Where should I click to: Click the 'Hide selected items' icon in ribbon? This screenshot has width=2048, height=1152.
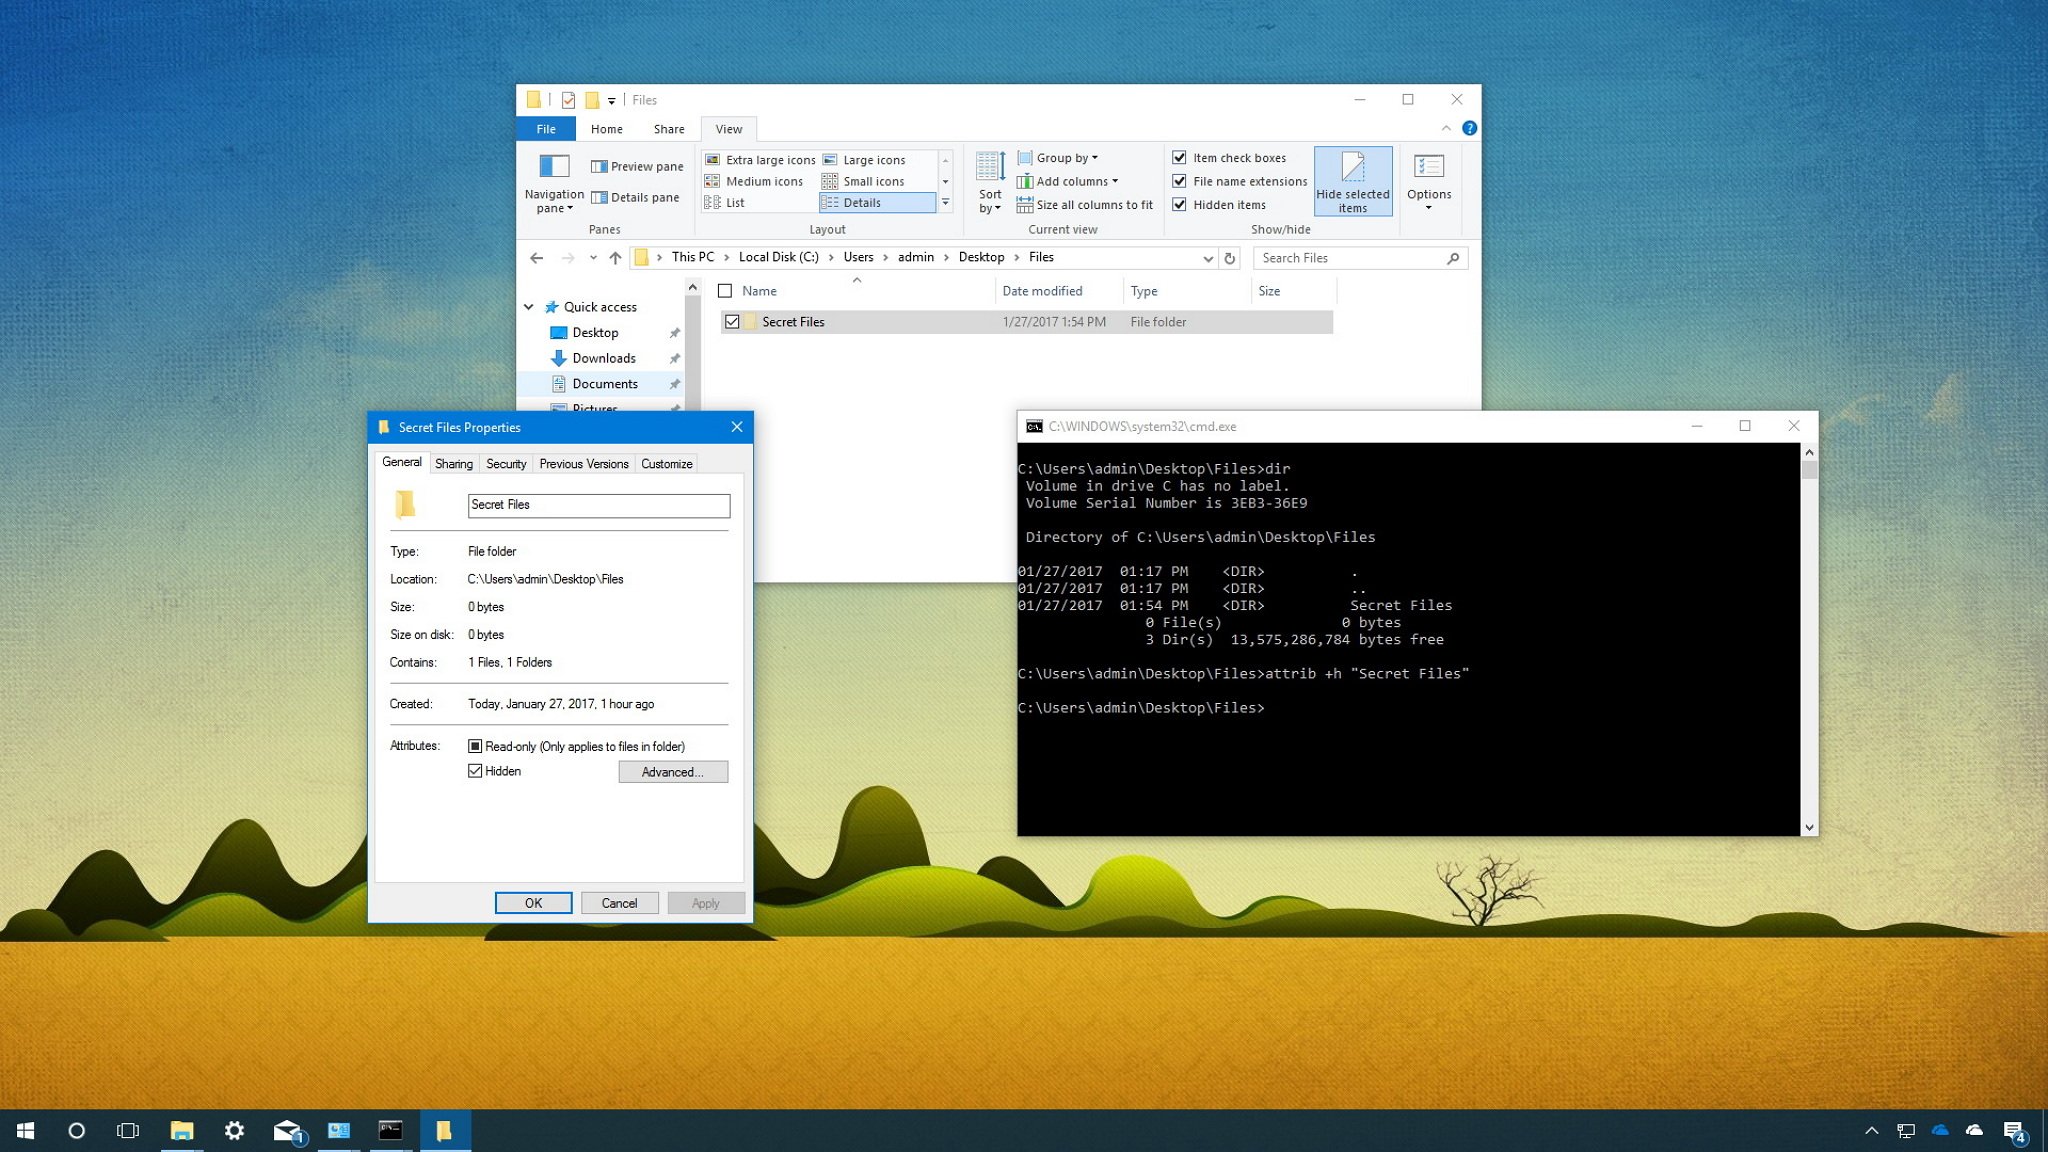1352,180
